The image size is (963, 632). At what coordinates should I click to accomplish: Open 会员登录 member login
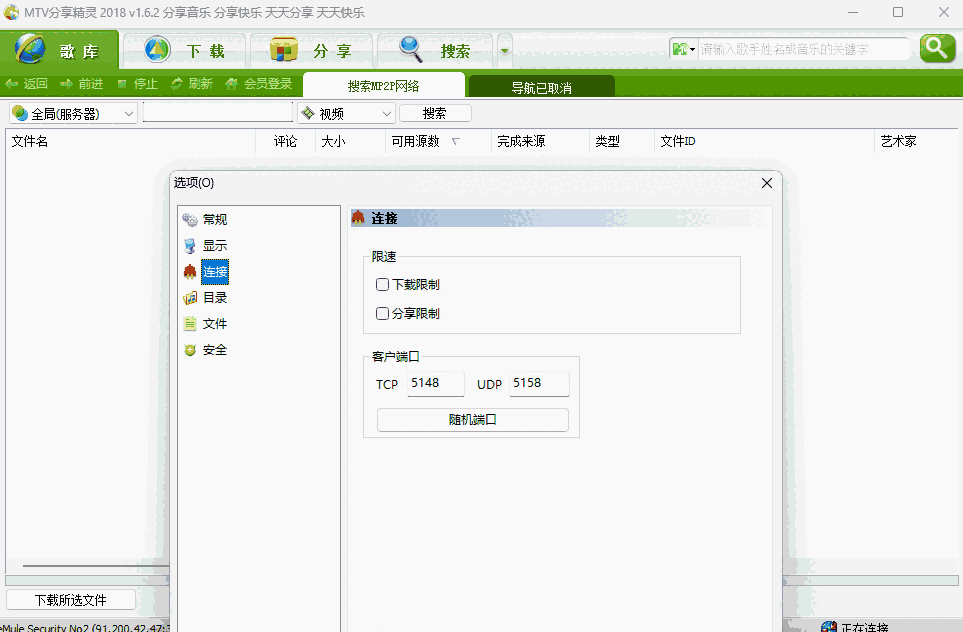click(259, 84)
